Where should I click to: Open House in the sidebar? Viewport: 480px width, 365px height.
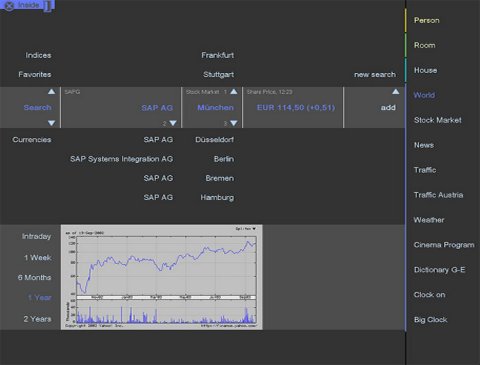[425, 70]
